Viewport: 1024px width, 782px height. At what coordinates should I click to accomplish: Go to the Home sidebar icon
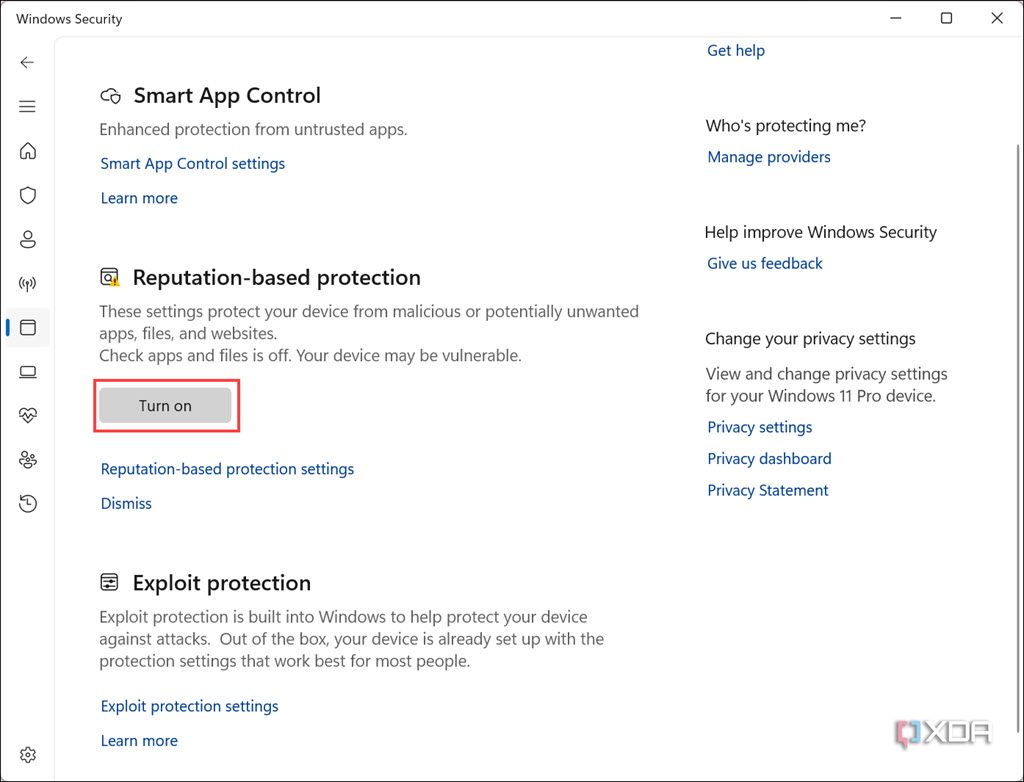28,151
